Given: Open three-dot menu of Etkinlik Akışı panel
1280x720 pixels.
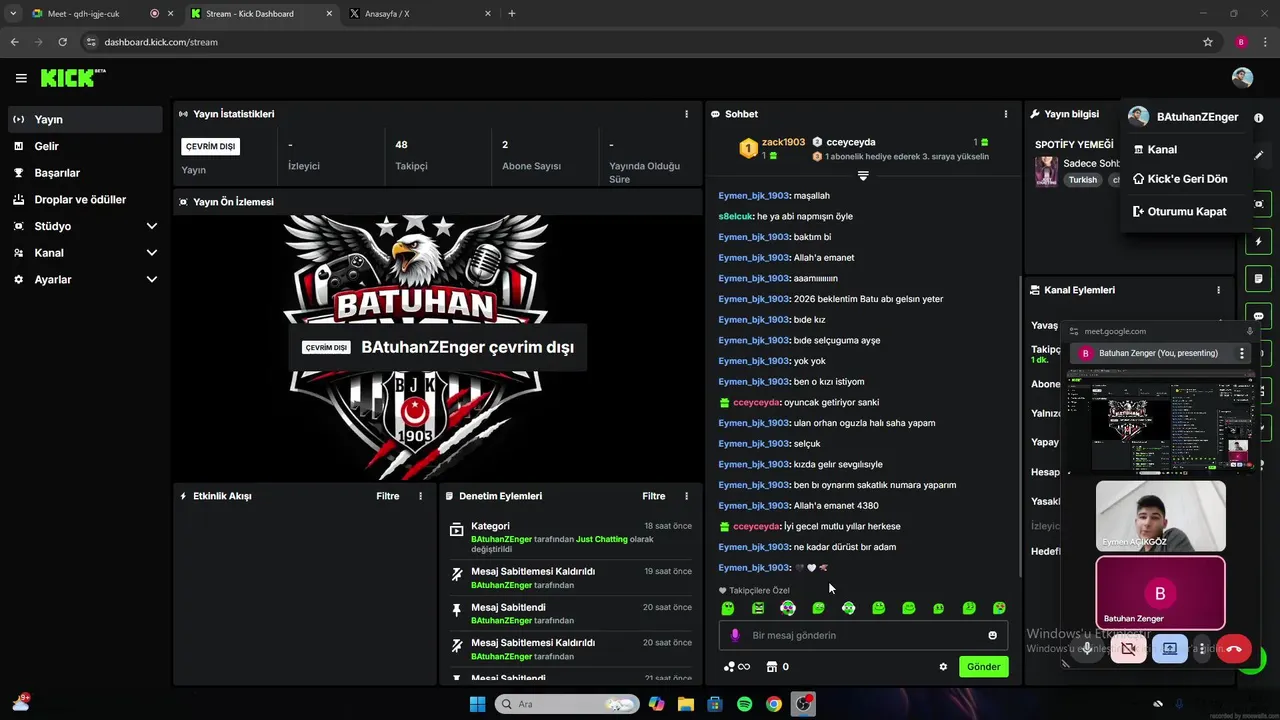Looking at the screenshot, I should [x=420, y=496].
